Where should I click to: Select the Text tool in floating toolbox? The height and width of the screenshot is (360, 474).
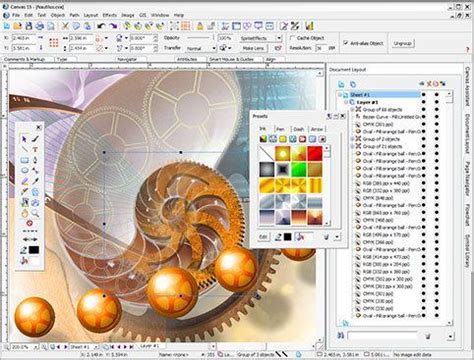click(x=35, y=149)
